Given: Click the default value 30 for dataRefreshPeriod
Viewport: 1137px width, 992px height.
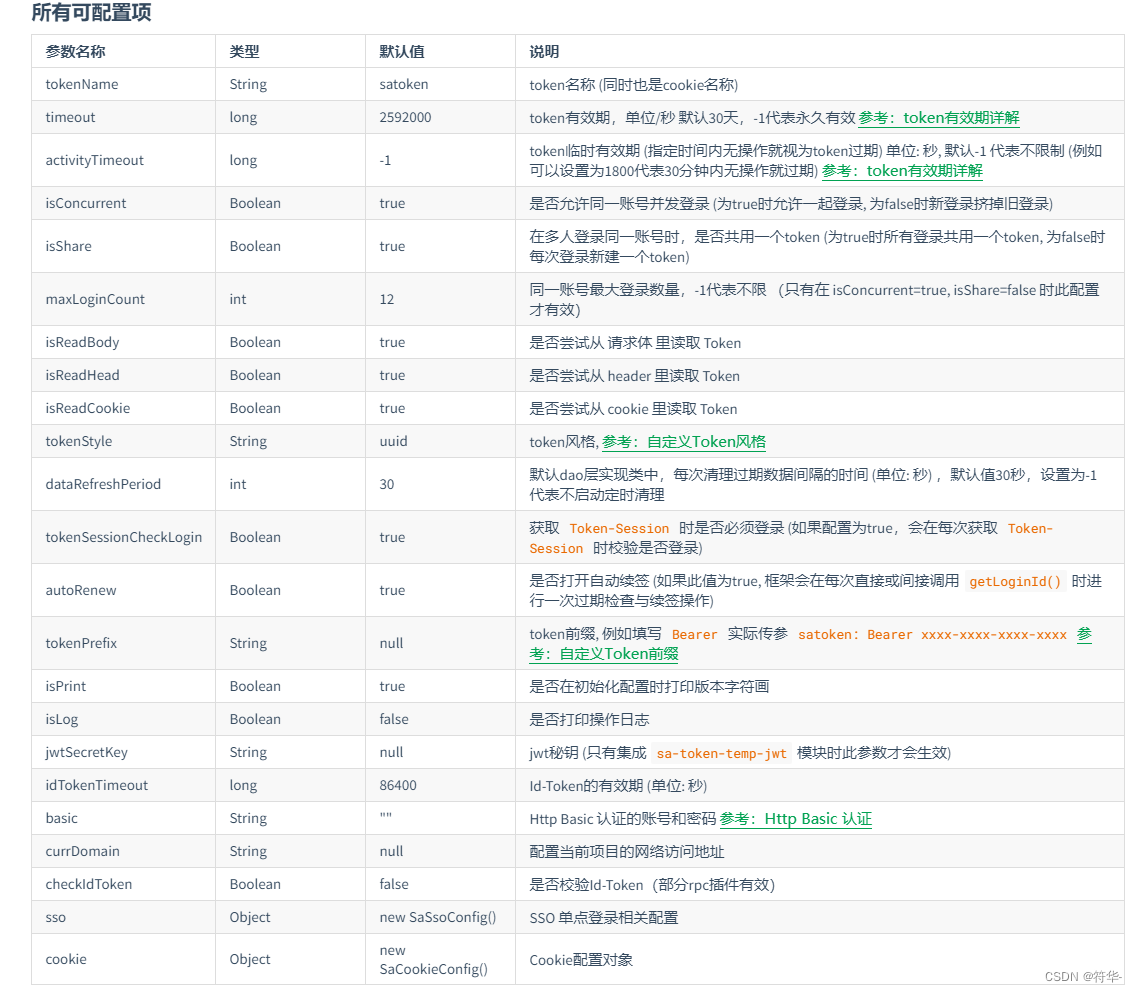Looking at the screenshot, I should [x=386, y=484].
